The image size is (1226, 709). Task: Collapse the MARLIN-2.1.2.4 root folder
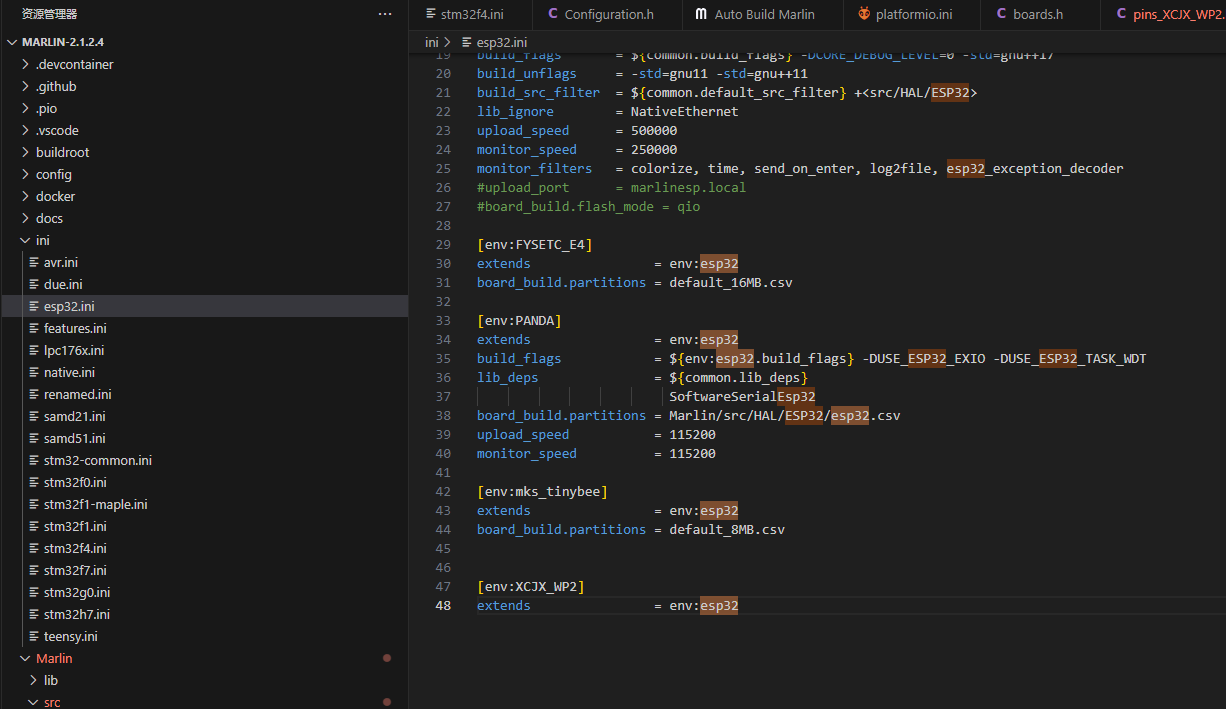(x=204, y=42)
